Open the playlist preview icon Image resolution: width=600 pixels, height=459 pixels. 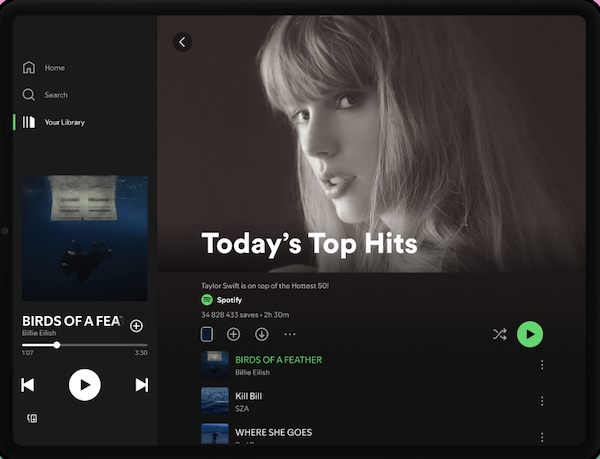click(x=207, y=334)
